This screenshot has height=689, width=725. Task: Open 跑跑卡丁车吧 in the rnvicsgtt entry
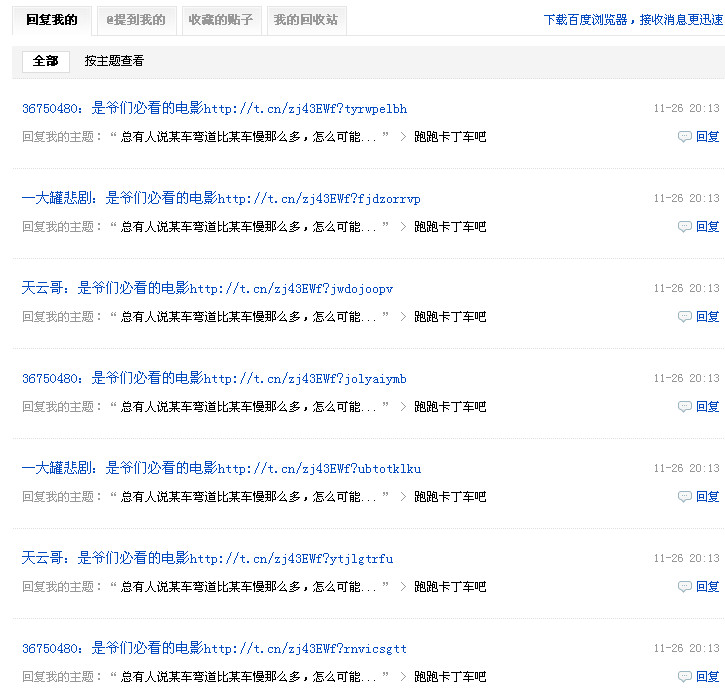[450, 677]
